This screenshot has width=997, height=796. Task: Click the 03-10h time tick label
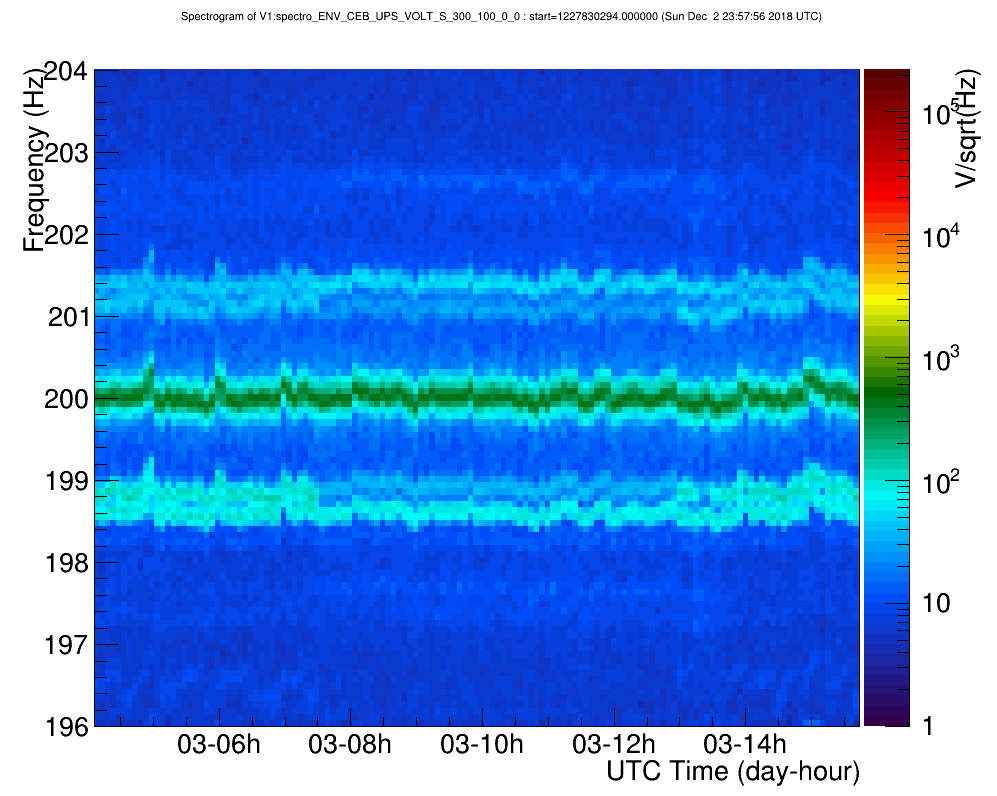pos(482,744)
